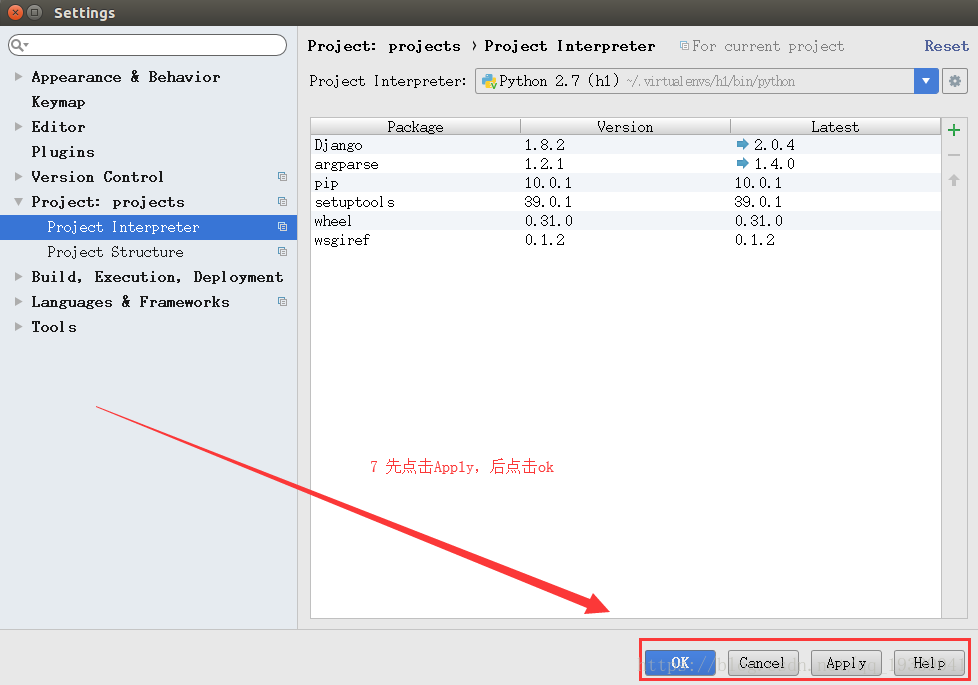Click argparse latest version 1.4.0
Screen dimensions: 978x685
click(x=774, y=163)
